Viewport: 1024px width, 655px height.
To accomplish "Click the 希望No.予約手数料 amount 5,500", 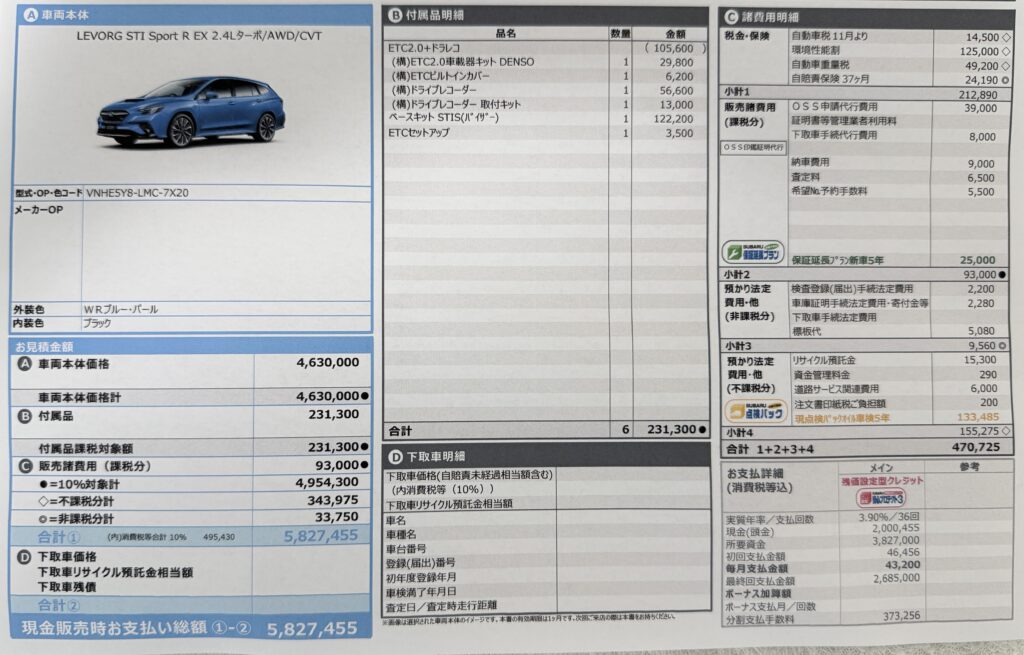I will point(982,192).
